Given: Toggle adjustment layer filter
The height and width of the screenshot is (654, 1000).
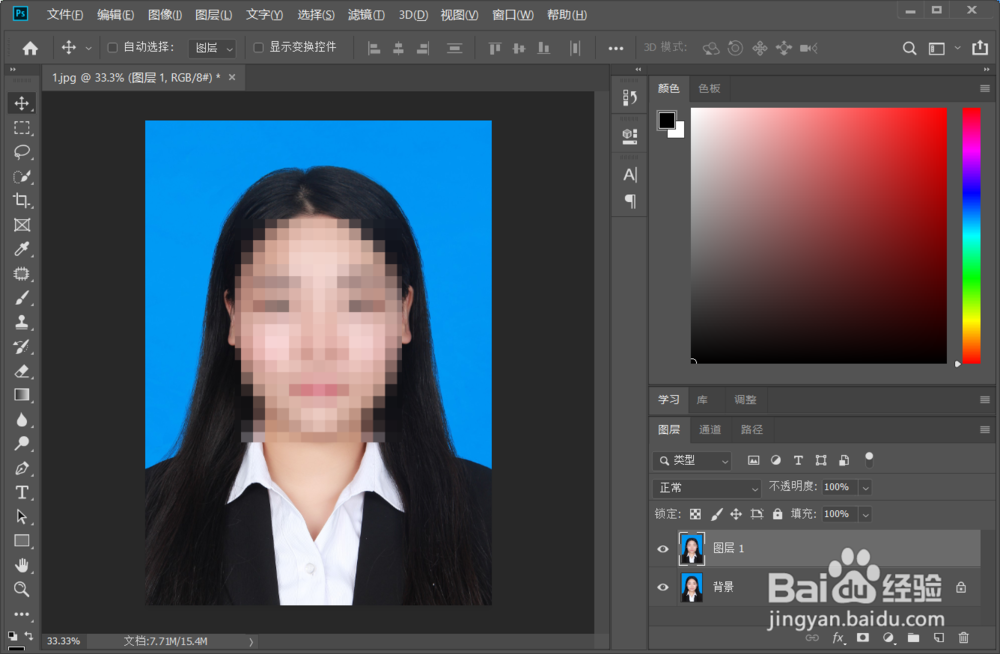Looking at the screenshot, I should coord(776,460).
